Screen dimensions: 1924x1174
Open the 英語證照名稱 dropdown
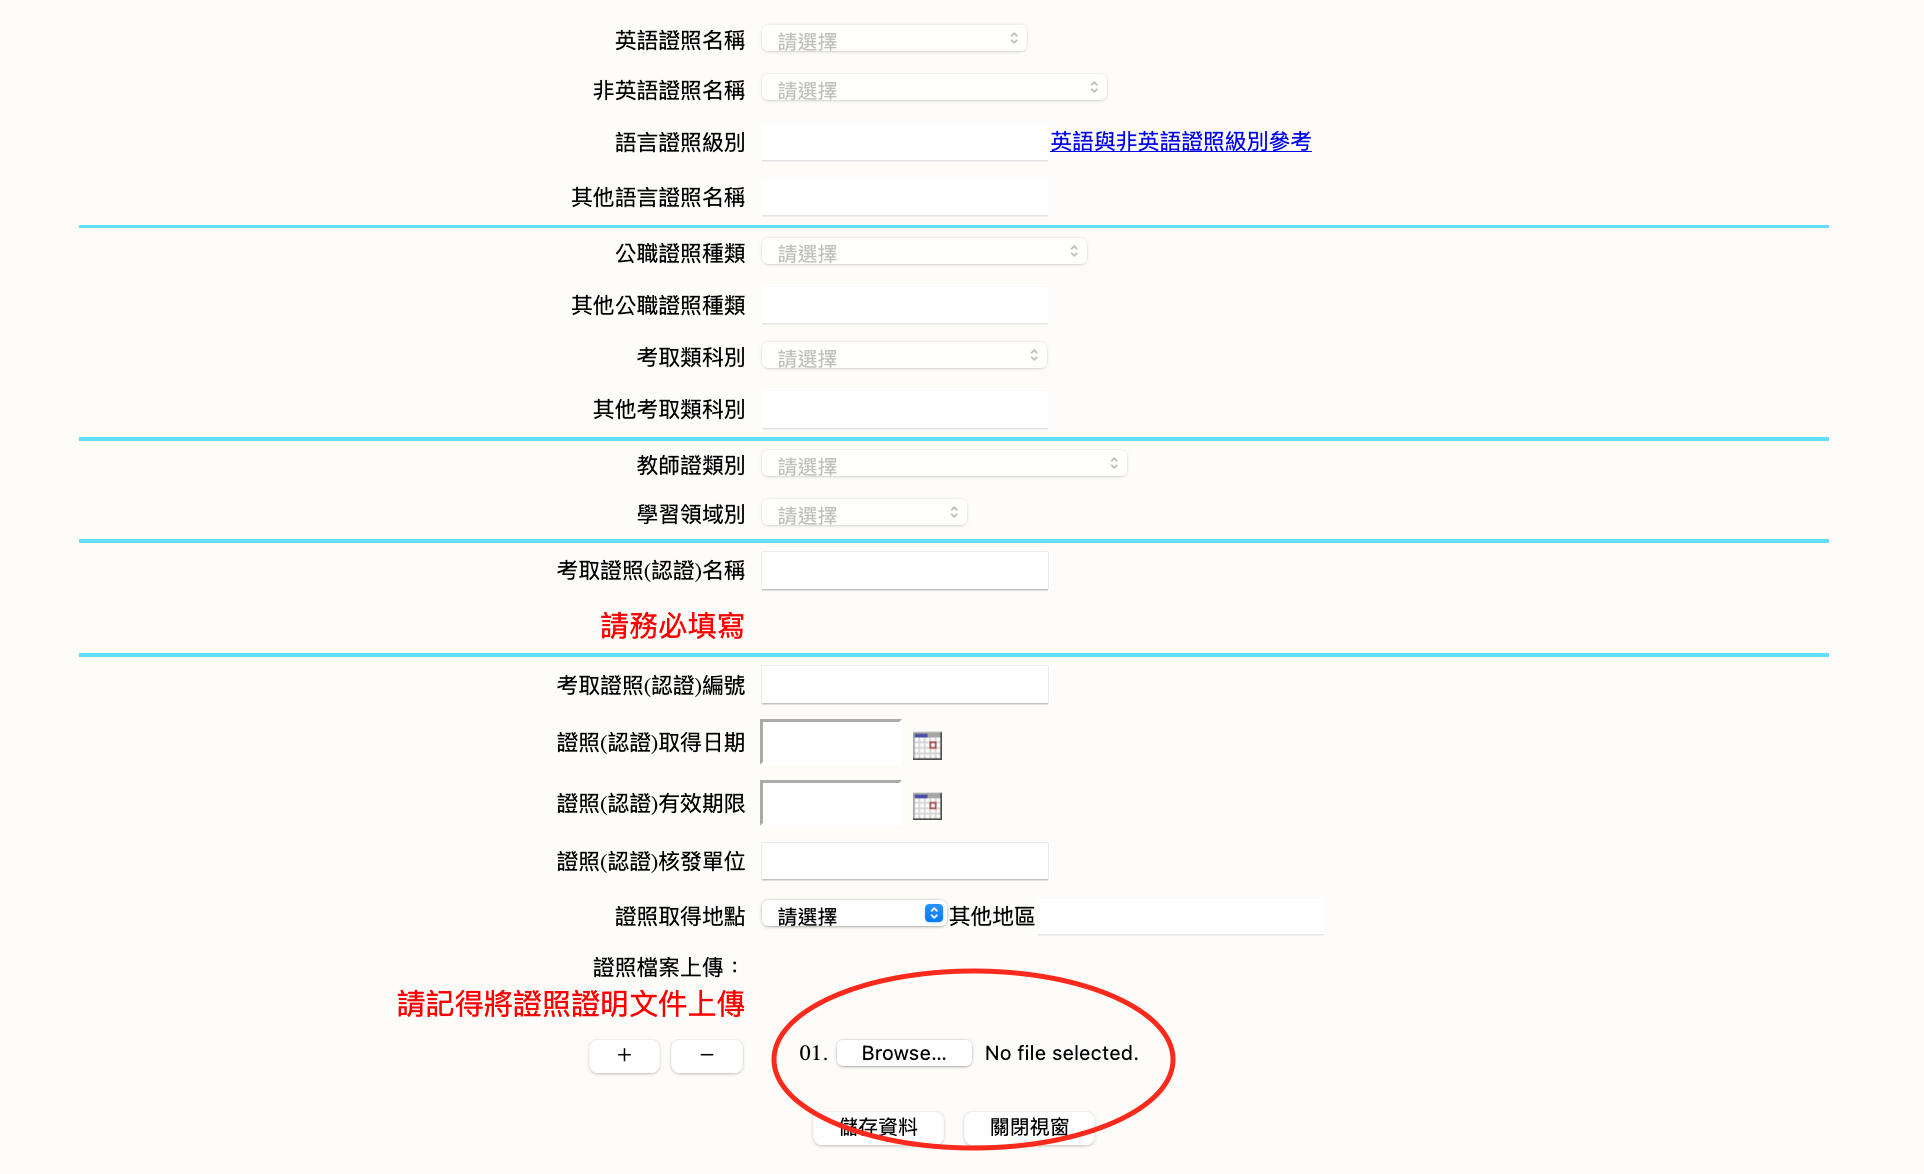(894, 39)
